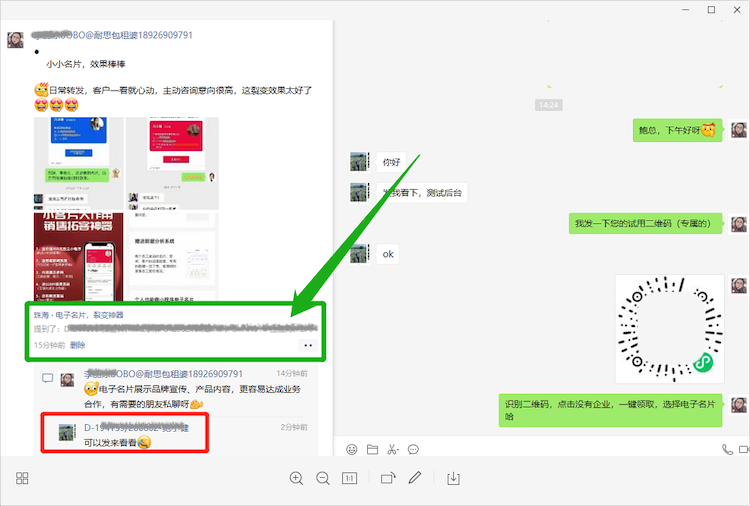750x506 pixels.
Task: Click sender avatar beside 鲍总，下午好呀
Action: pyautogui.click(x=739, y=130)
